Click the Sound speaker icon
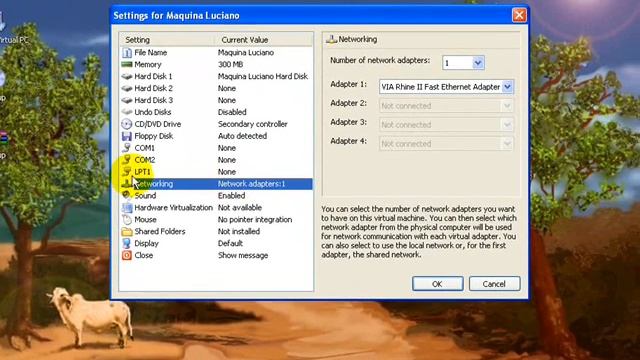Viewport: 640px width, 360px height. (127, 196)
